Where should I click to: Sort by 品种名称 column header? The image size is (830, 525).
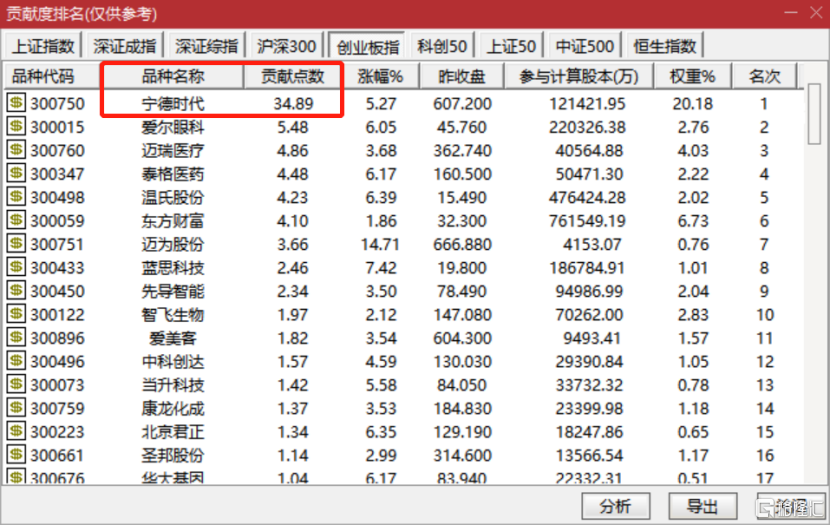point(173,76)
